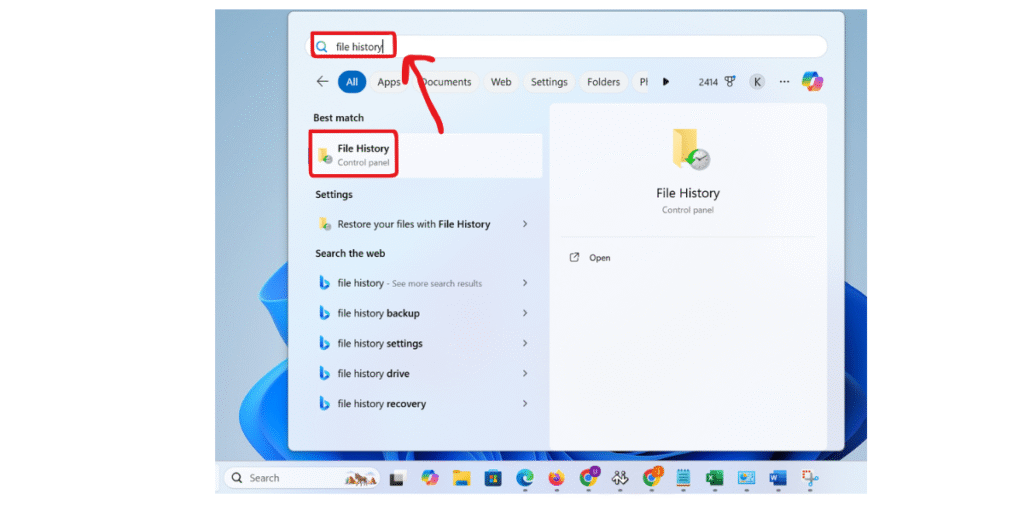Open the three-dot options menu
This screenshot has height=512, width=1024.
click(x=784, y=82)
